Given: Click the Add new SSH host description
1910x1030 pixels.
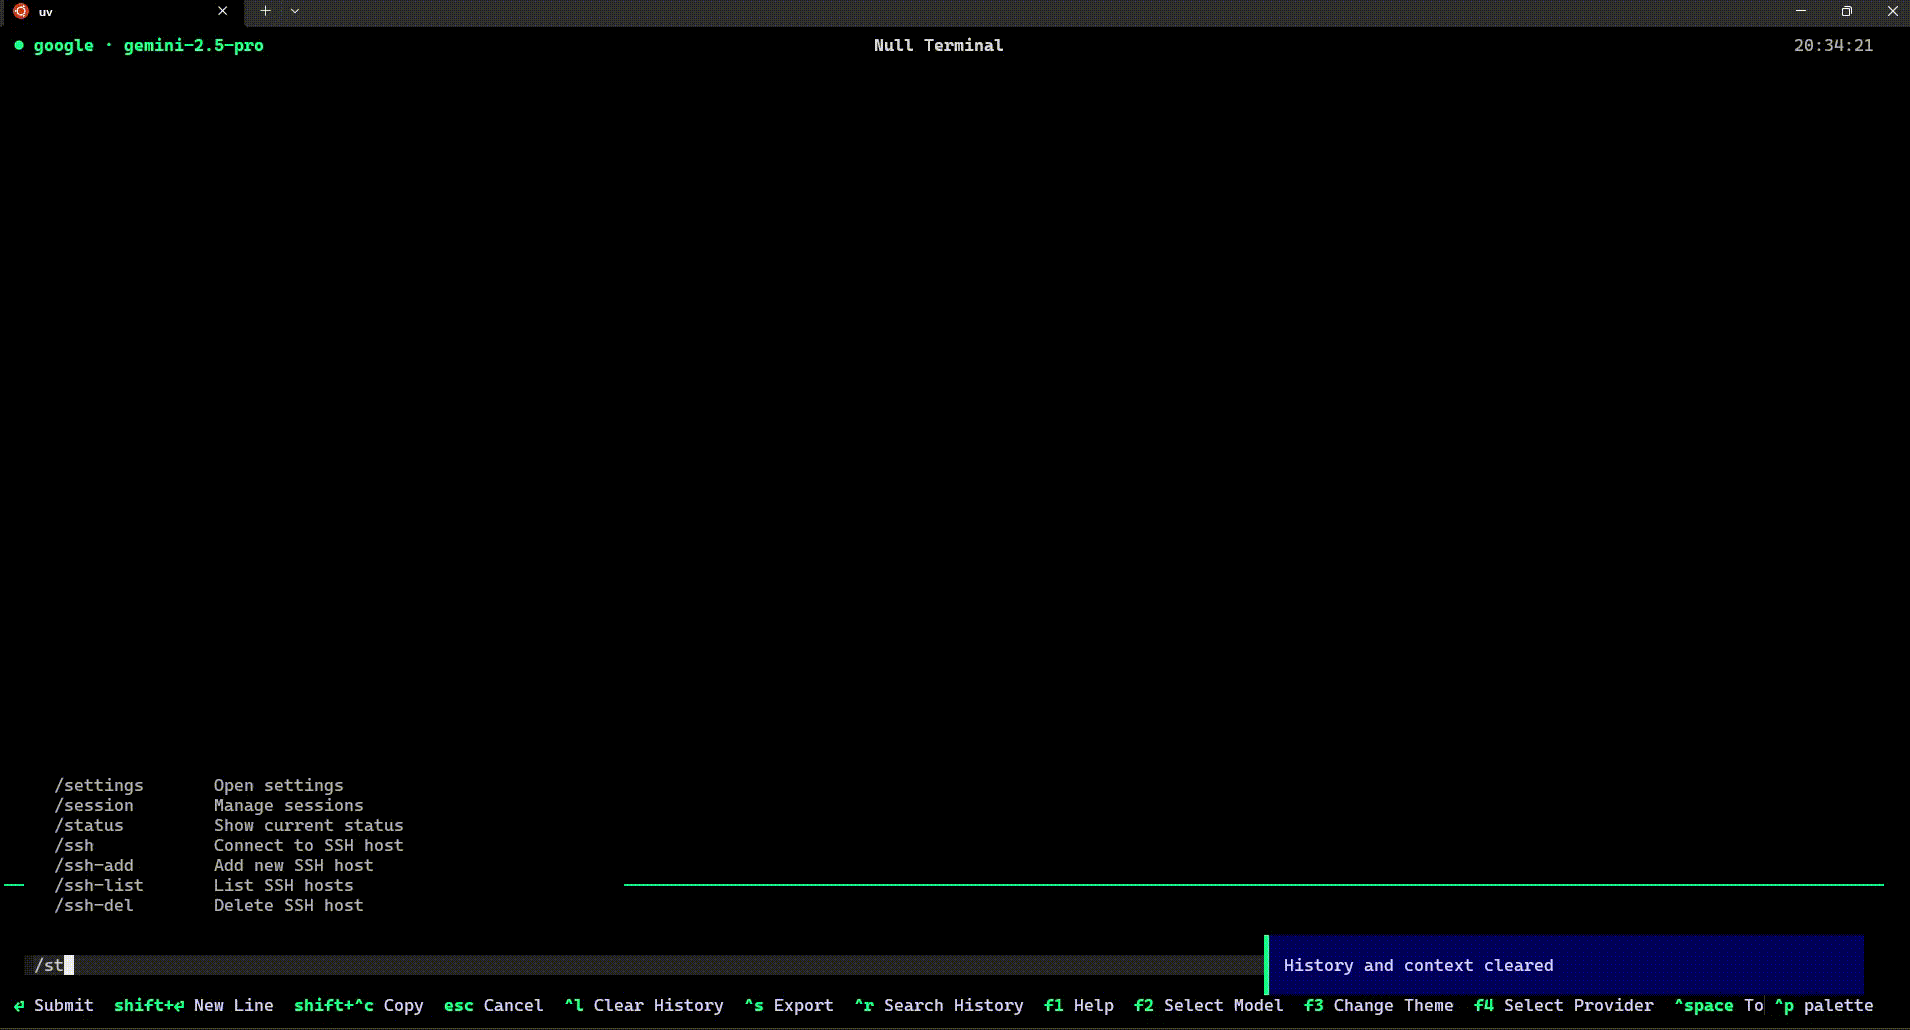Looking at the screenshot, I should click(x=293, y=865).
